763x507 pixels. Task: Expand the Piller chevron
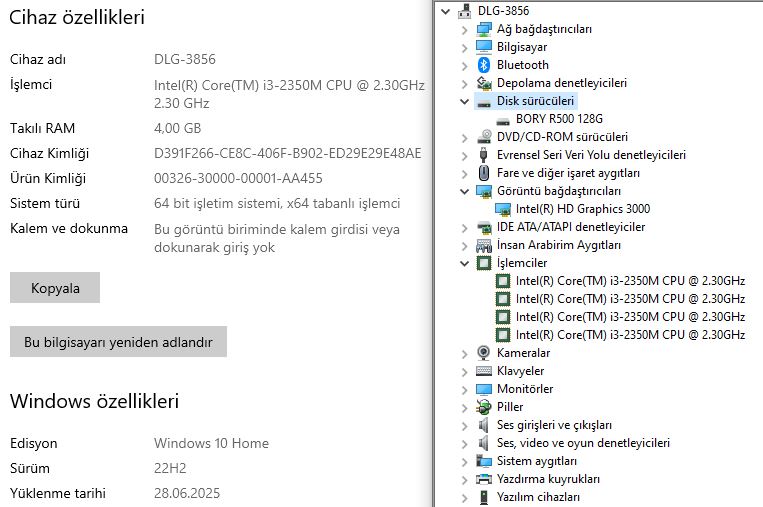pyautogui.click(x=465, y=408)
